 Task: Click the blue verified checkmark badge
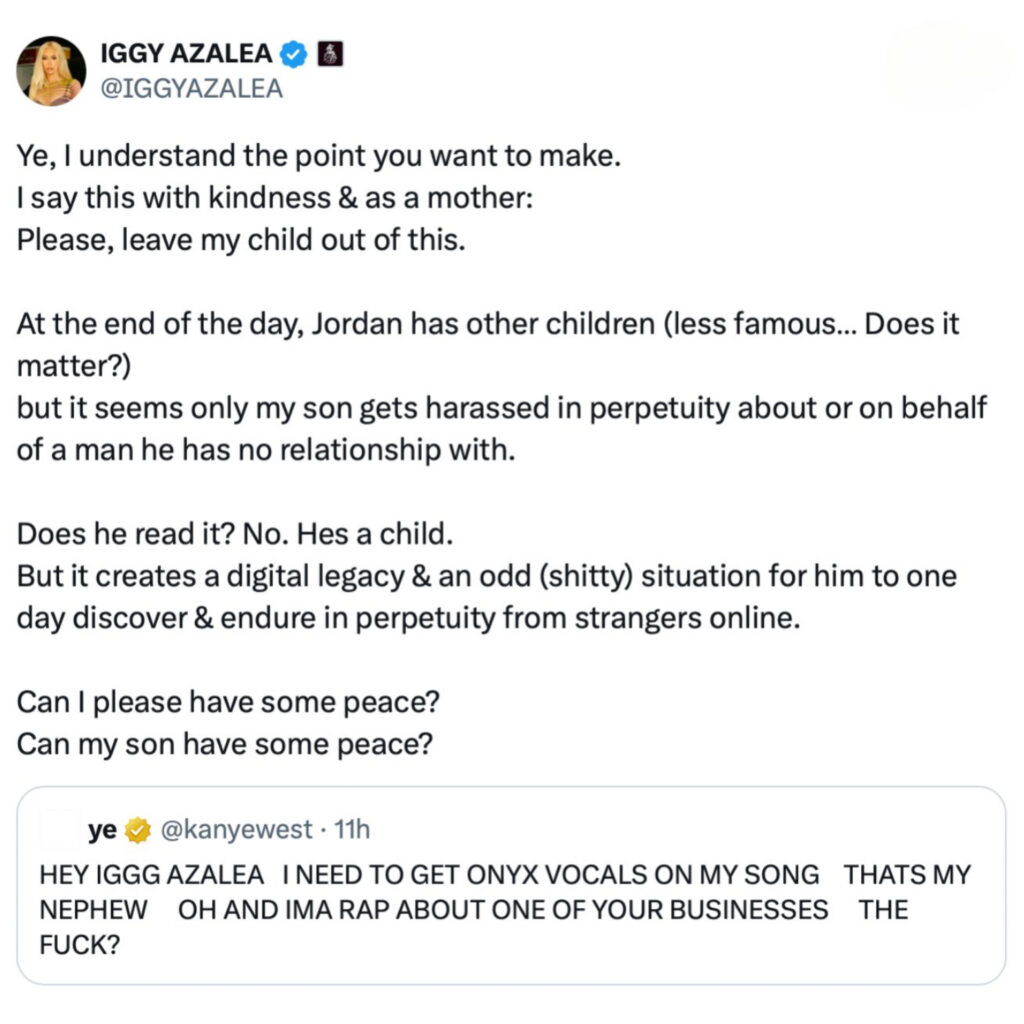click(x=293, y=54)
